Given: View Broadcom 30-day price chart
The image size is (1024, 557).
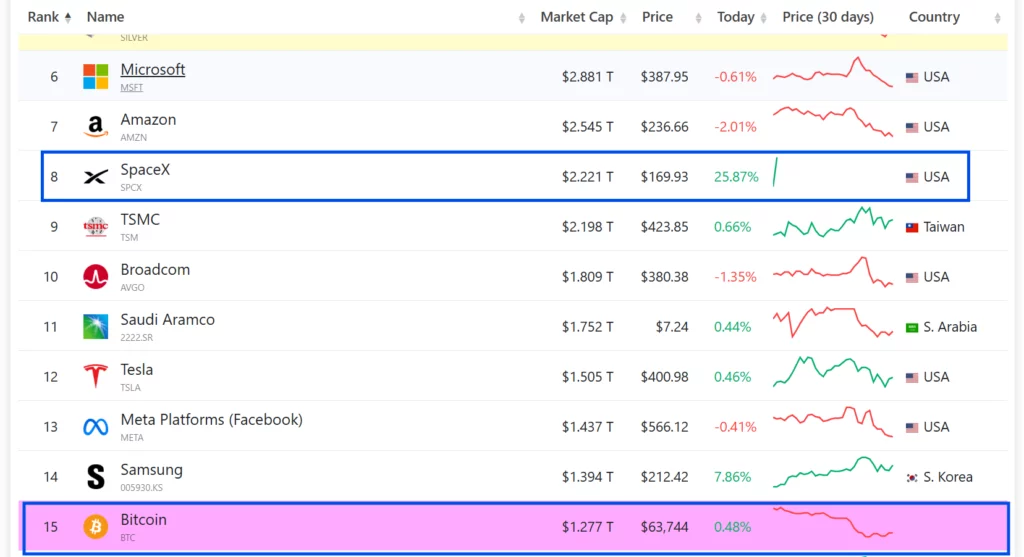Looking at the screenshot, I should [833, 272].
